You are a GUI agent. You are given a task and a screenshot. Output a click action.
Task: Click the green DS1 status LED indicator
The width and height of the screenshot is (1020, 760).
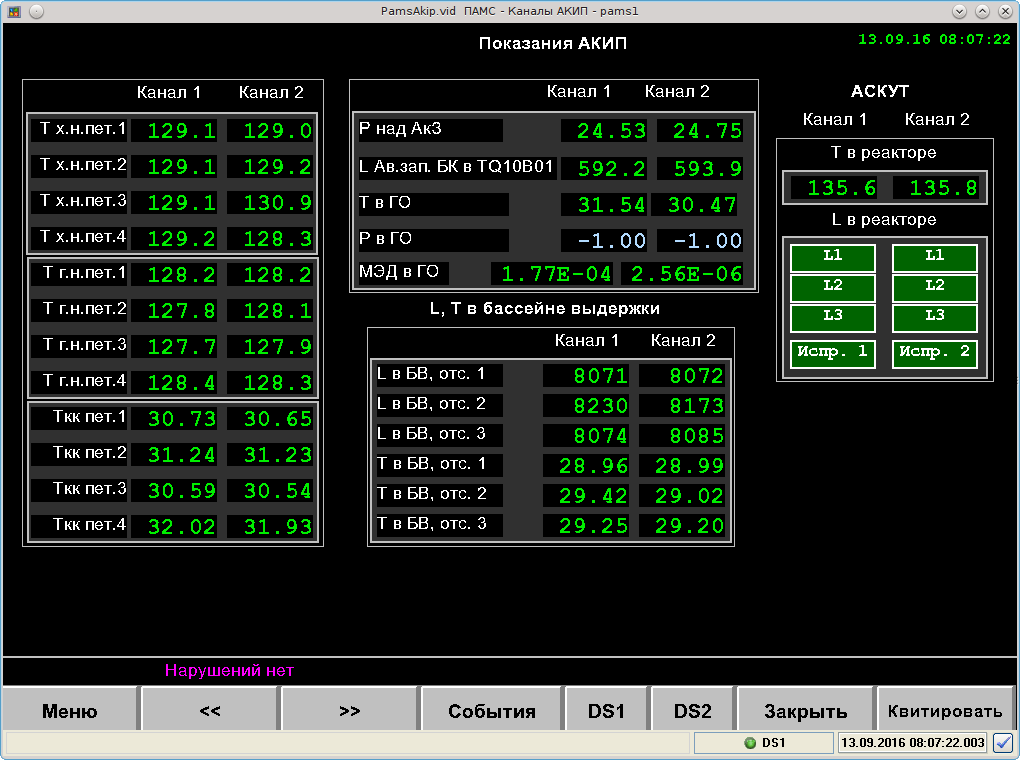click(x=750, y=743)
